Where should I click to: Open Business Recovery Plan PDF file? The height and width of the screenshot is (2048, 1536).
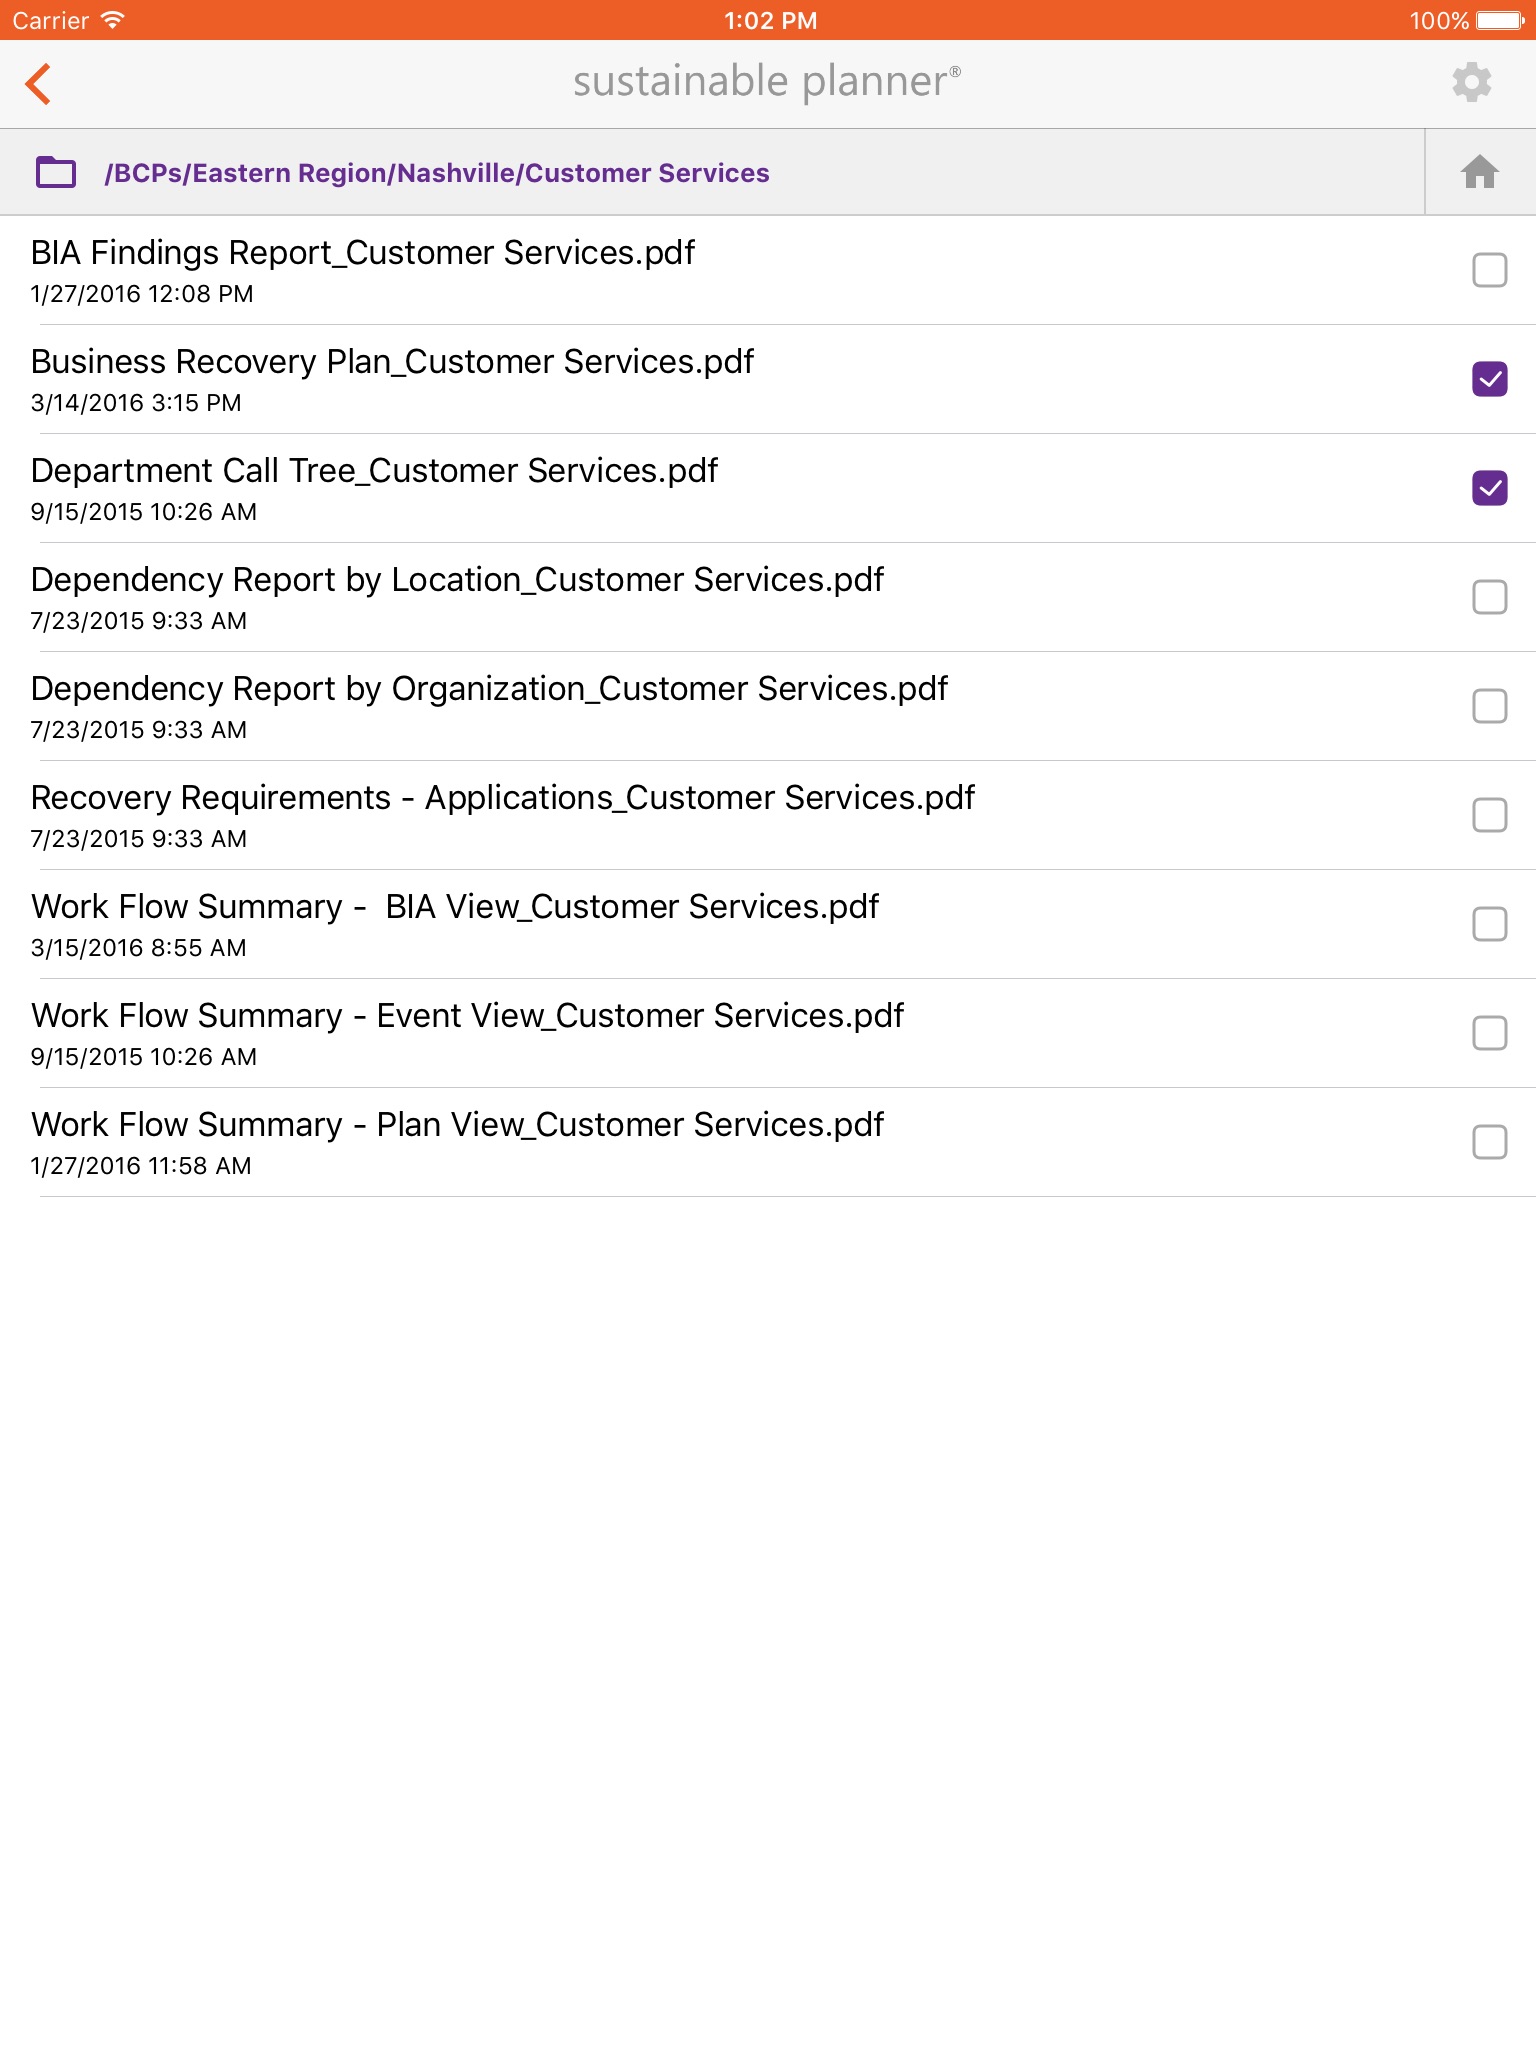pyautogui.click(x=392, y=362)
